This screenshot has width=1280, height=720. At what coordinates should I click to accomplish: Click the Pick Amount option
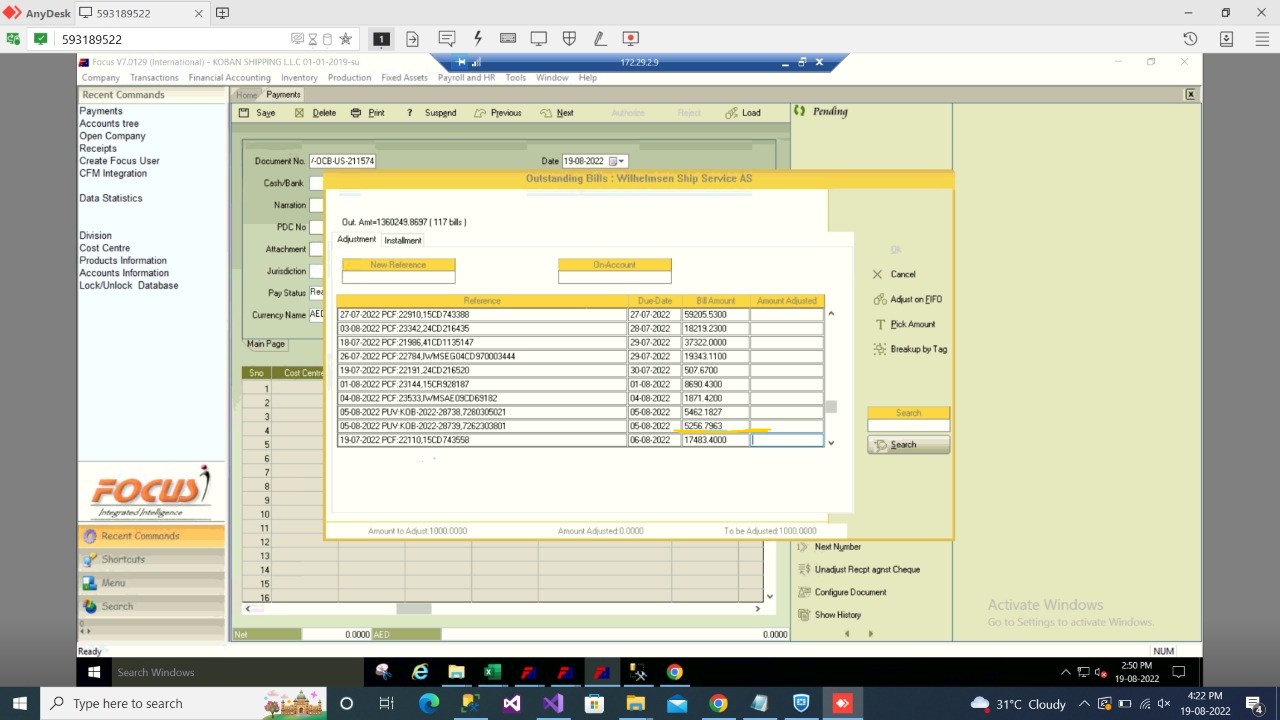(x=912, y=324)
